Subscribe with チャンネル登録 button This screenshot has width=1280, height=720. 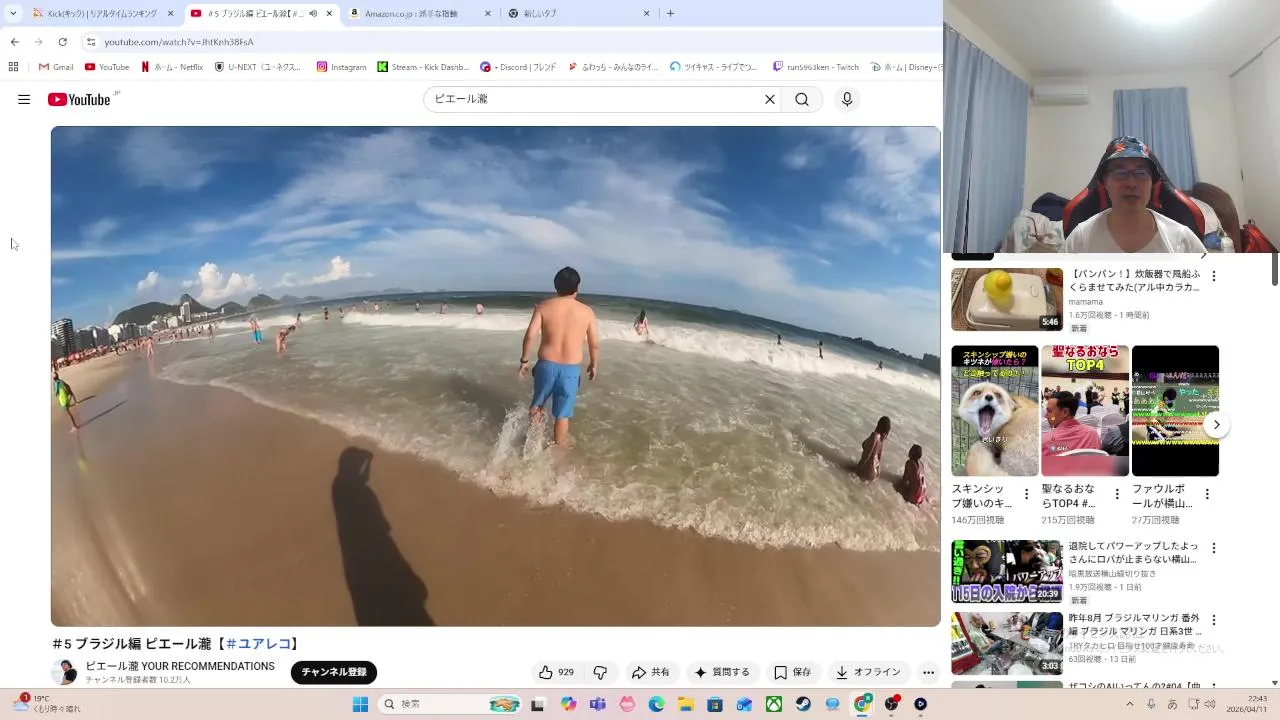[334, 672]
